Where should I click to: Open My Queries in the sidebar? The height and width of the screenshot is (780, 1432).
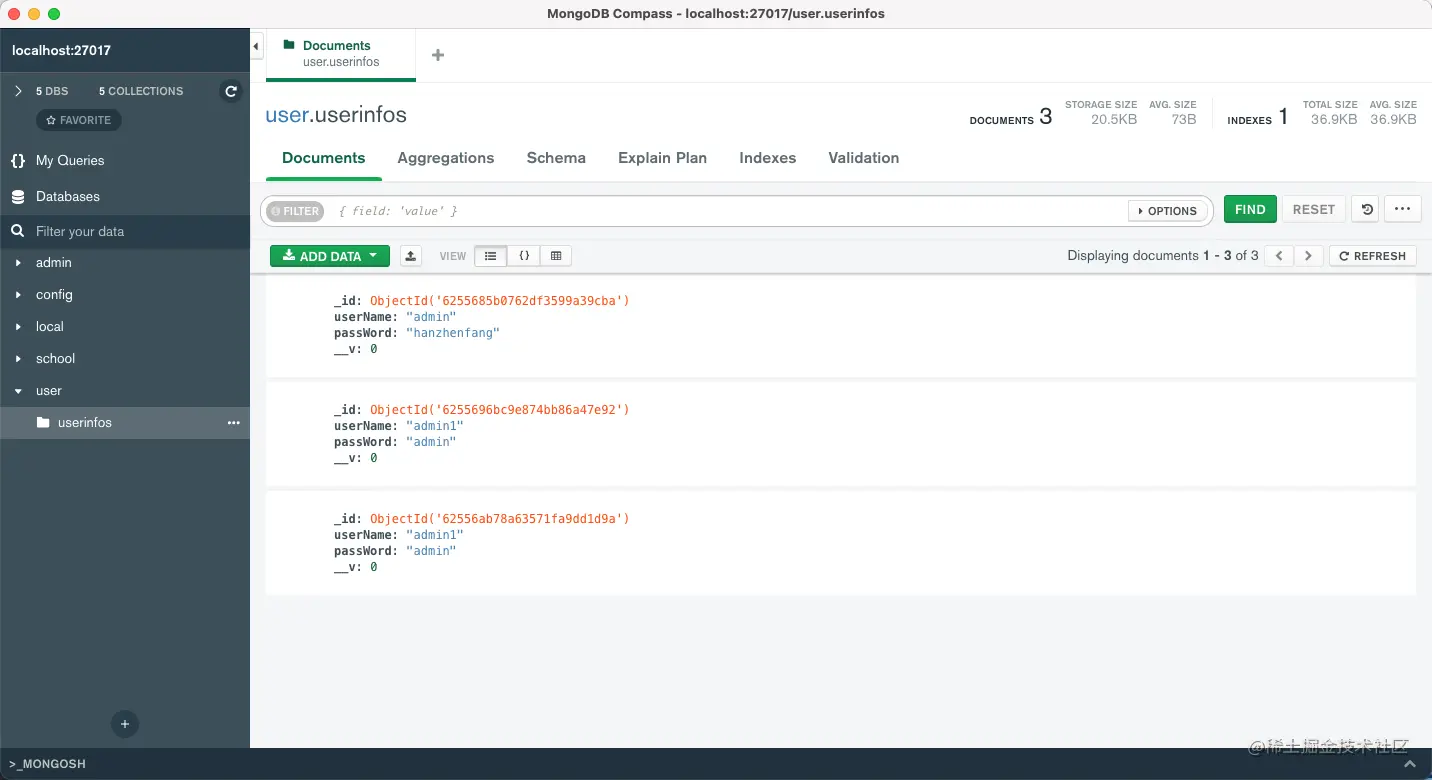70,160
